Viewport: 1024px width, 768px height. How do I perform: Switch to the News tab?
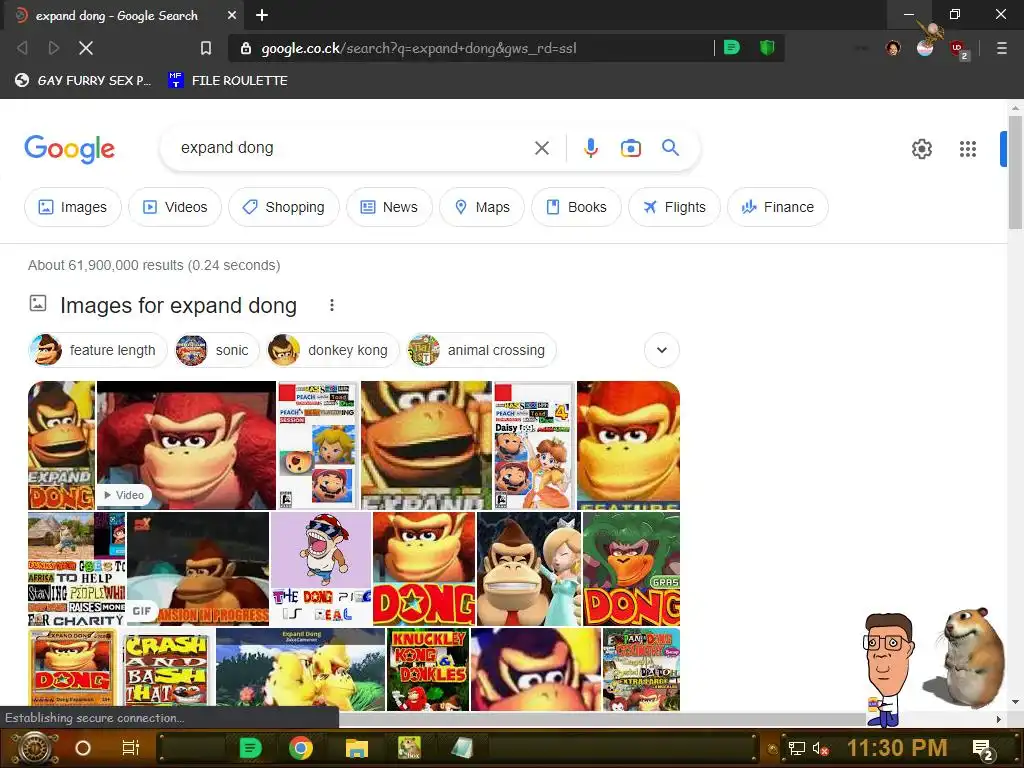pyautogui.click(x=389, y=207)
